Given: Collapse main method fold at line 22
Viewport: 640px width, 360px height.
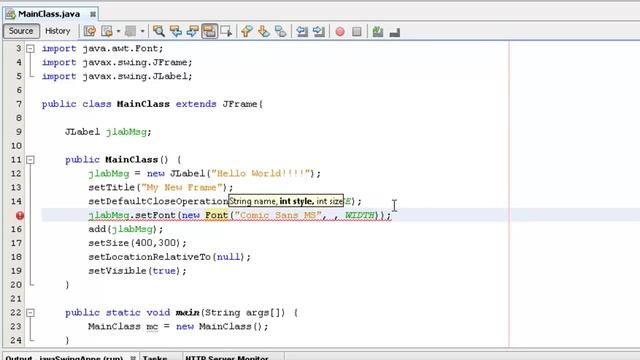Looking at the screenshot, I should [x=30, y=313].
